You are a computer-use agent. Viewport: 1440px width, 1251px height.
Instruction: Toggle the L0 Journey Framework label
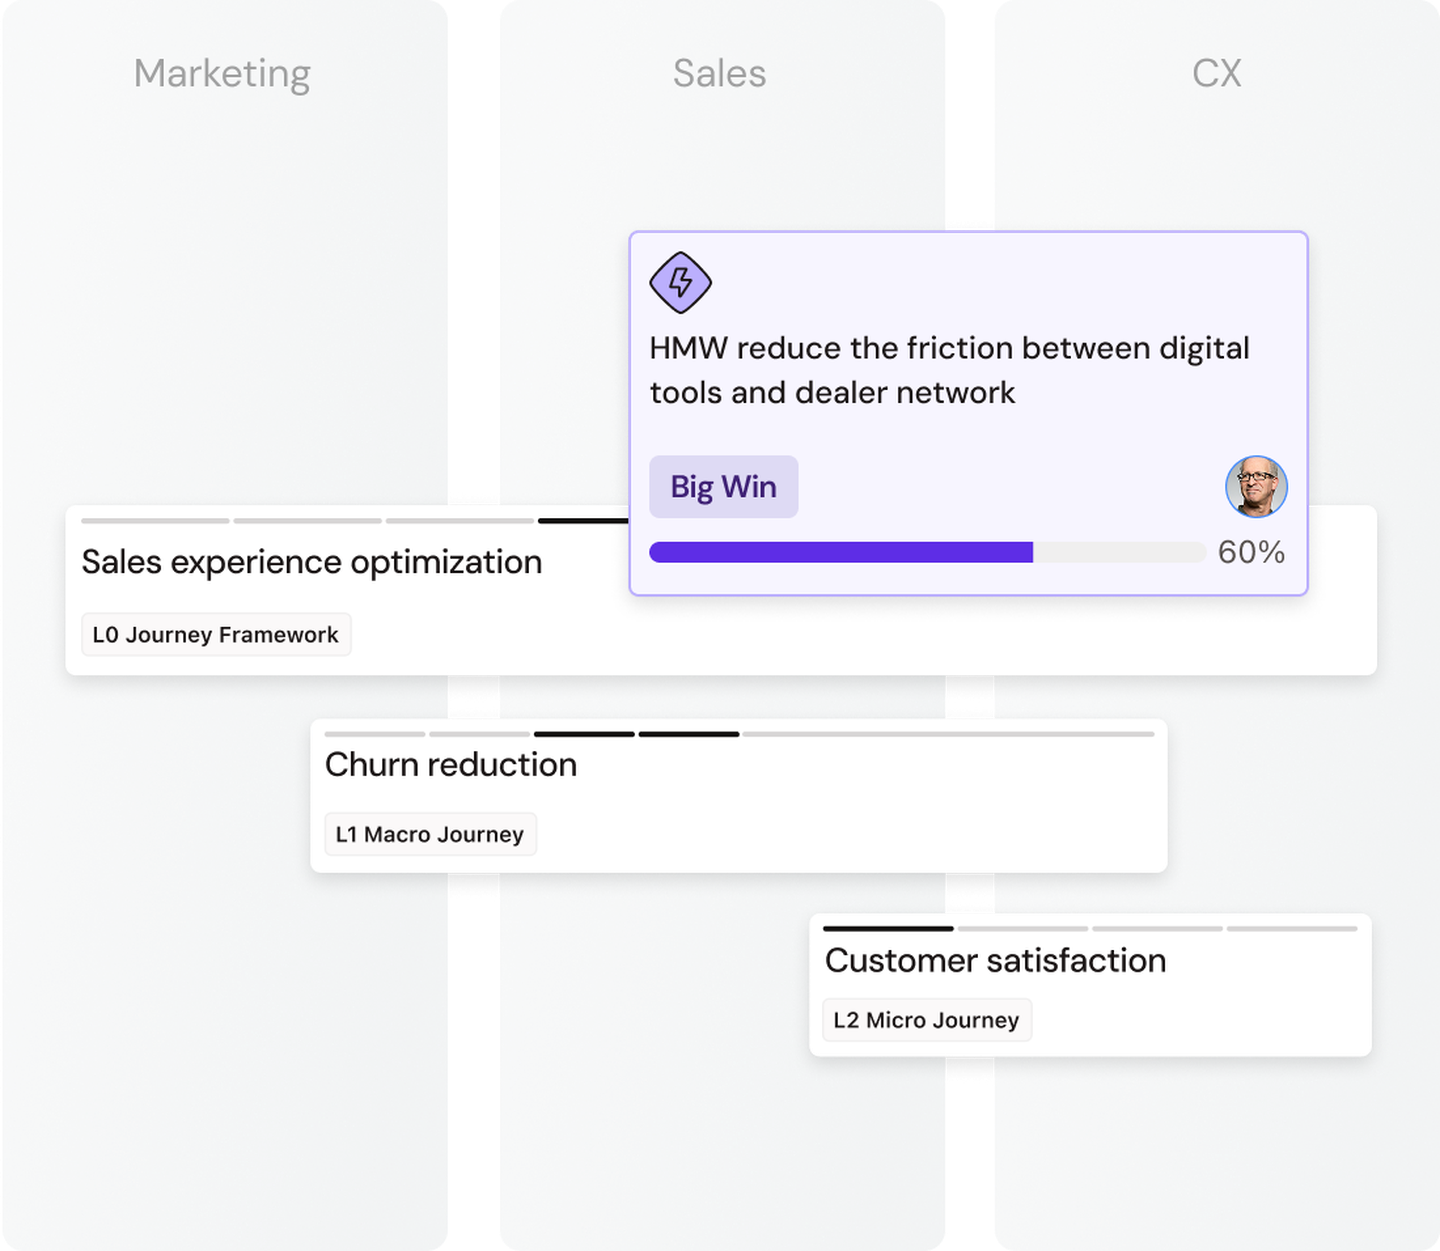[x=216, y=634]
